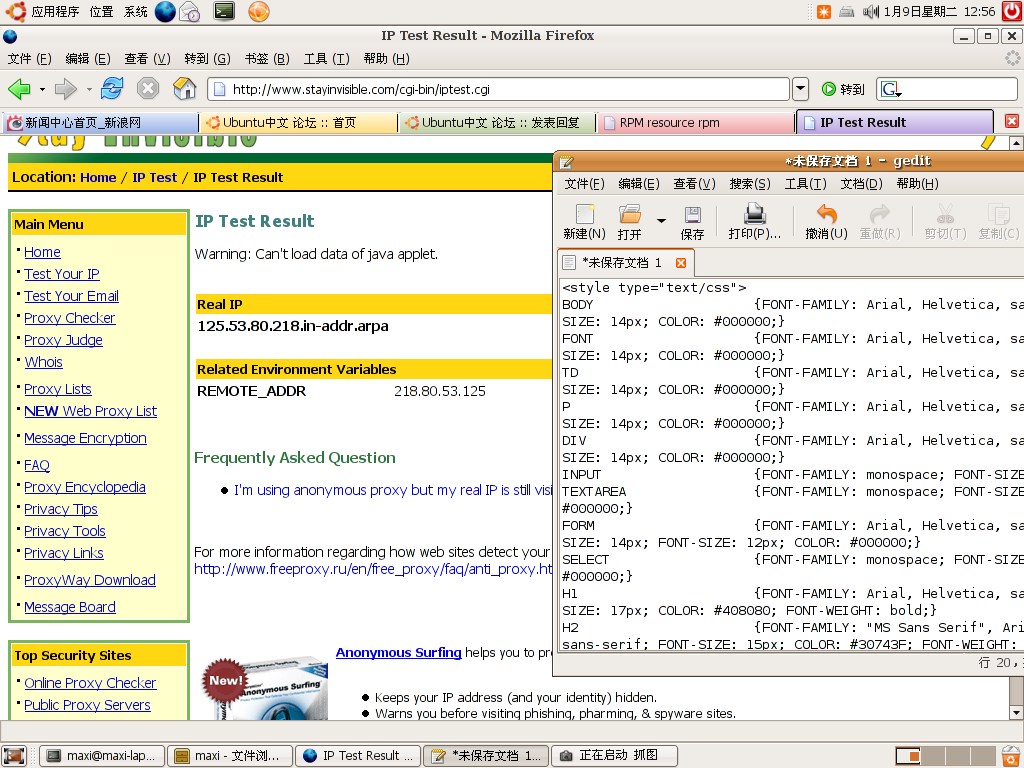Click the gedit 重做 redo icon
This screenshot has height=768, width=1024.
(880, 221)
